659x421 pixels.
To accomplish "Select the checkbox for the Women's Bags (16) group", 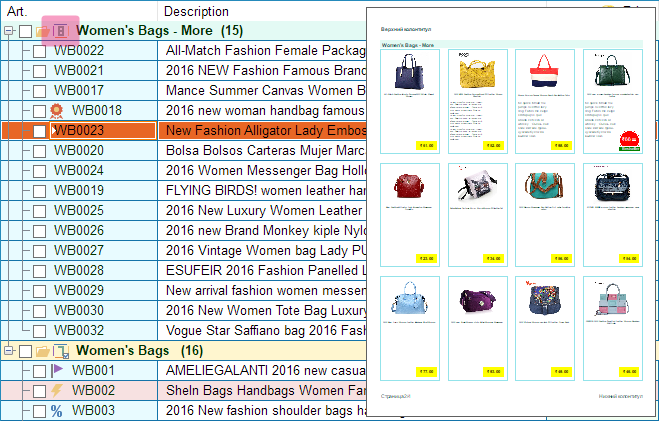I will click(25, 351).
